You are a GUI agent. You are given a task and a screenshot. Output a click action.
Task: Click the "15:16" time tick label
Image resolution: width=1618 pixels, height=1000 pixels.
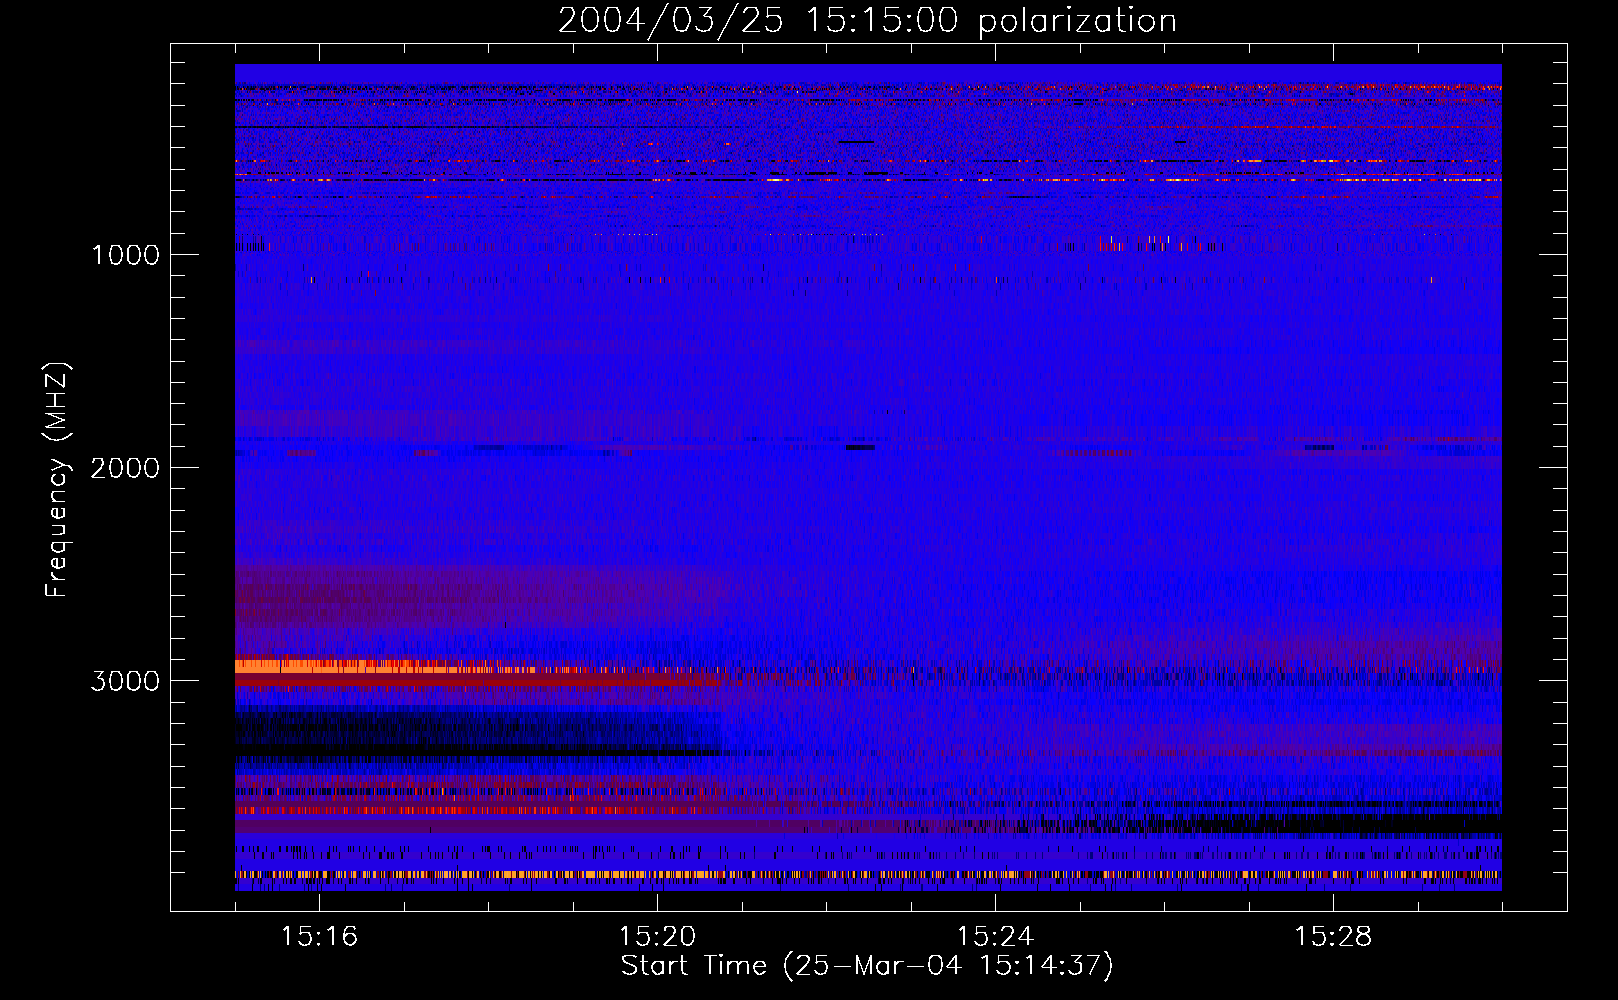point(319,936)
